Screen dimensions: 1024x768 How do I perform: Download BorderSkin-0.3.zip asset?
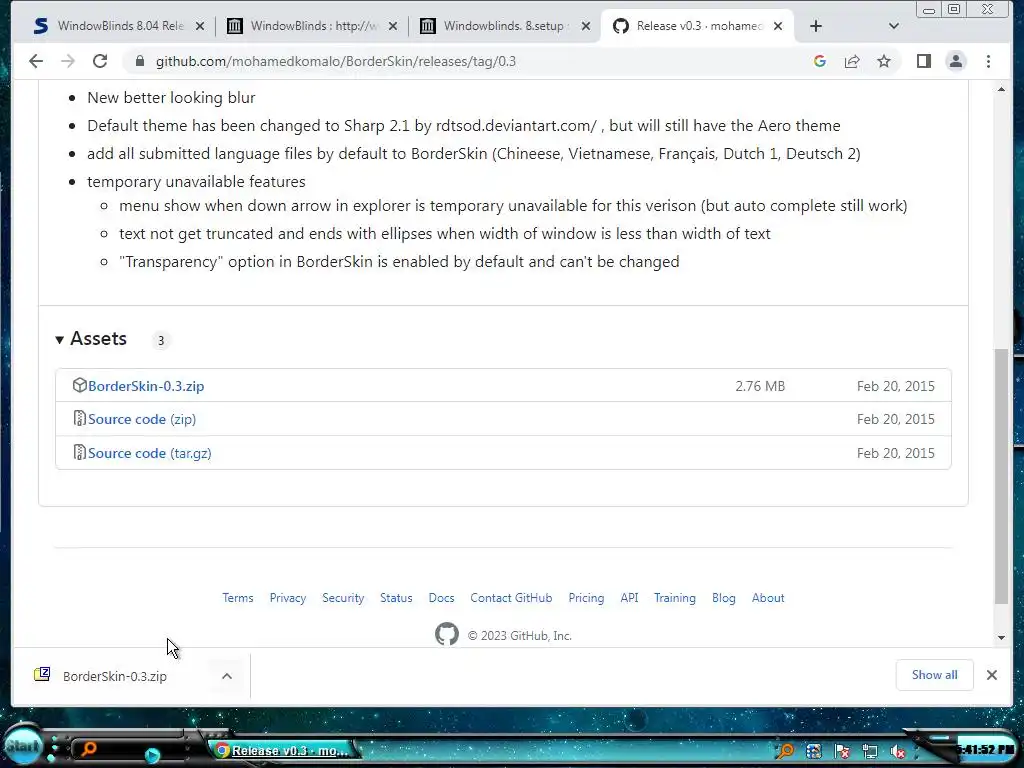(x=146, y=386)
